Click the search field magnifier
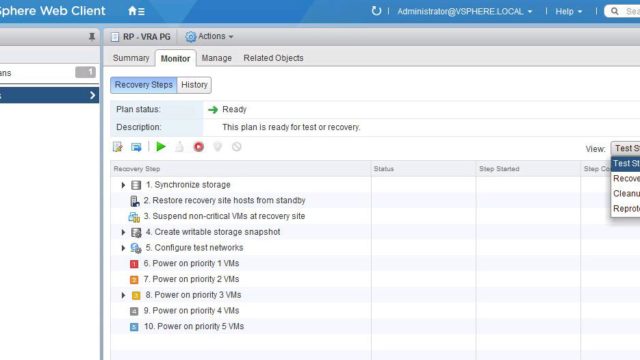Viewport: 640px width, 360px height. [614, 11]
